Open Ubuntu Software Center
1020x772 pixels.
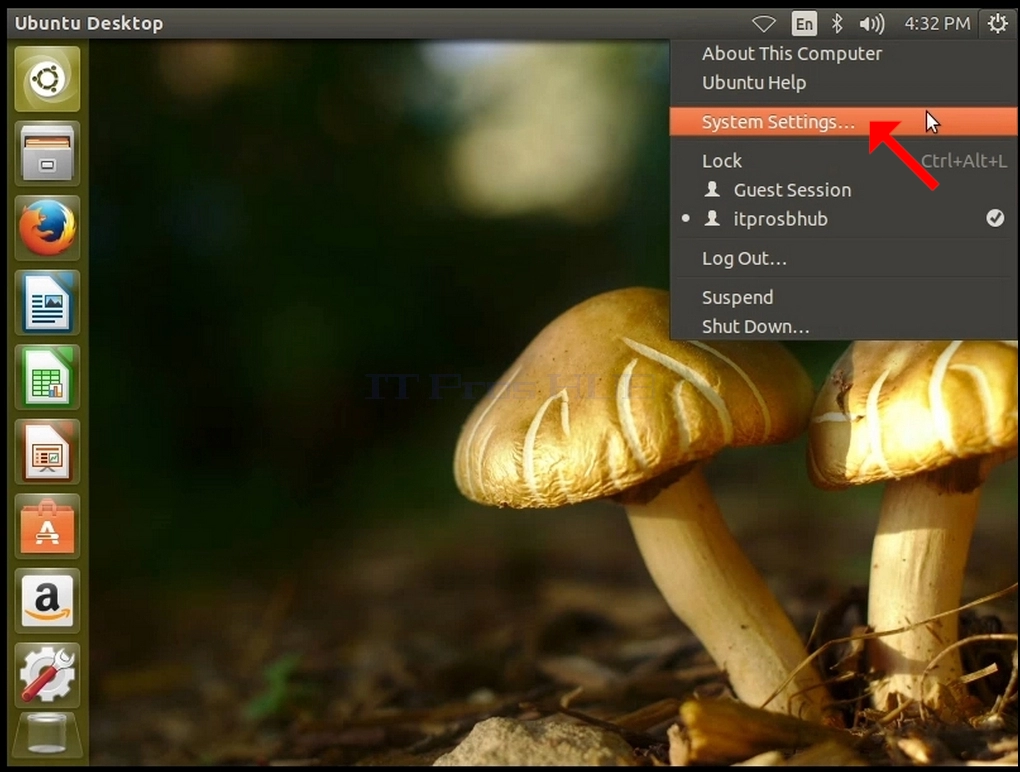[x=47, y=527]
